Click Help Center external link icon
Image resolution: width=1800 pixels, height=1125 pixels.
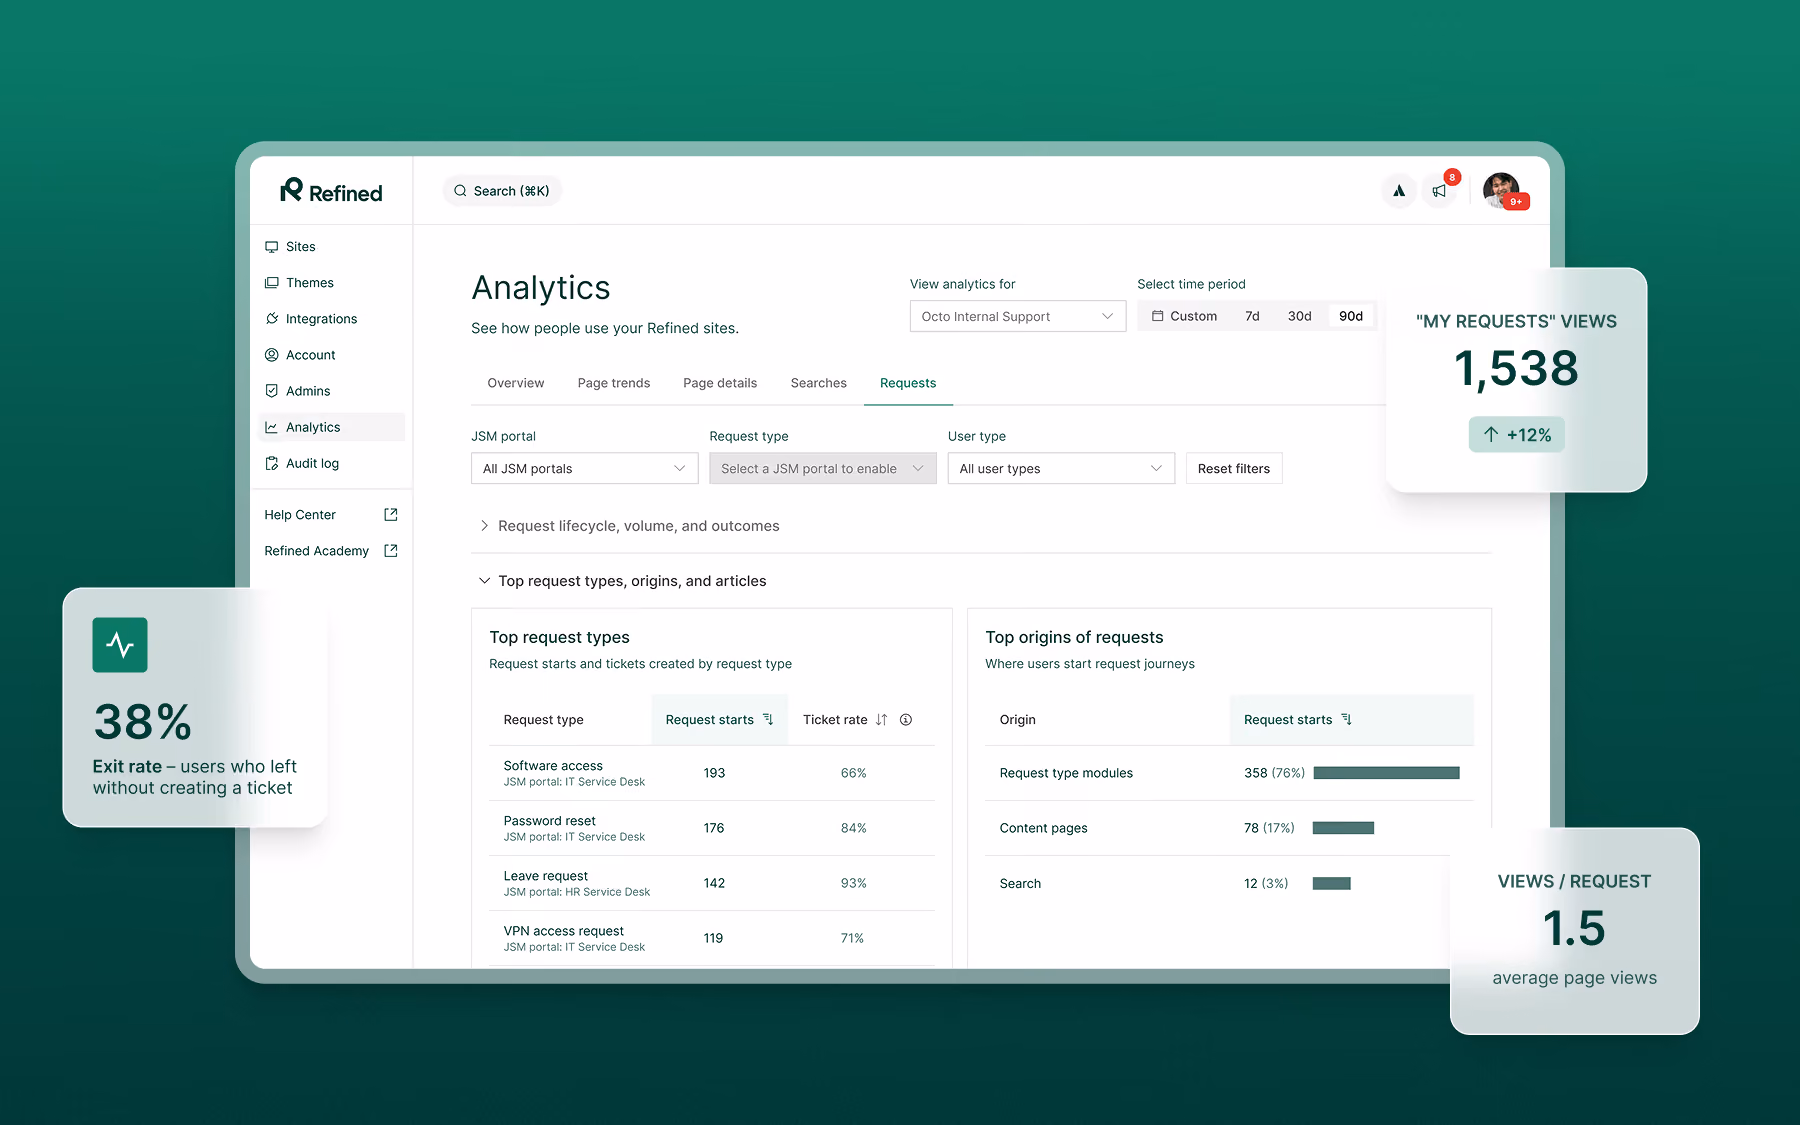pos(391,515)
